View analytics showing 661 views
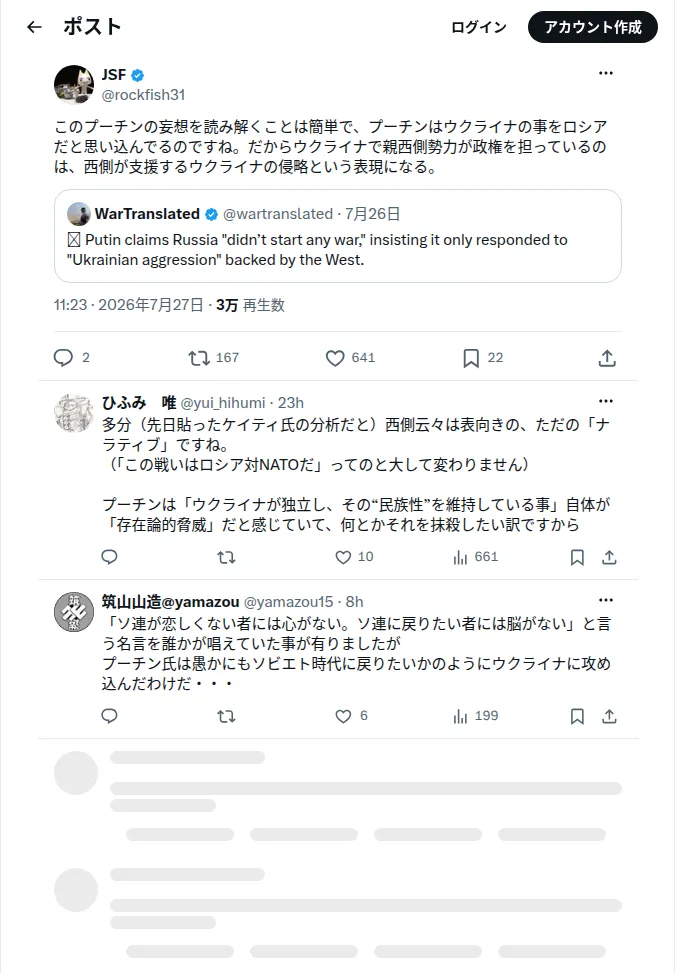Viewport: 675px width, 973px height. click(475, 557)
